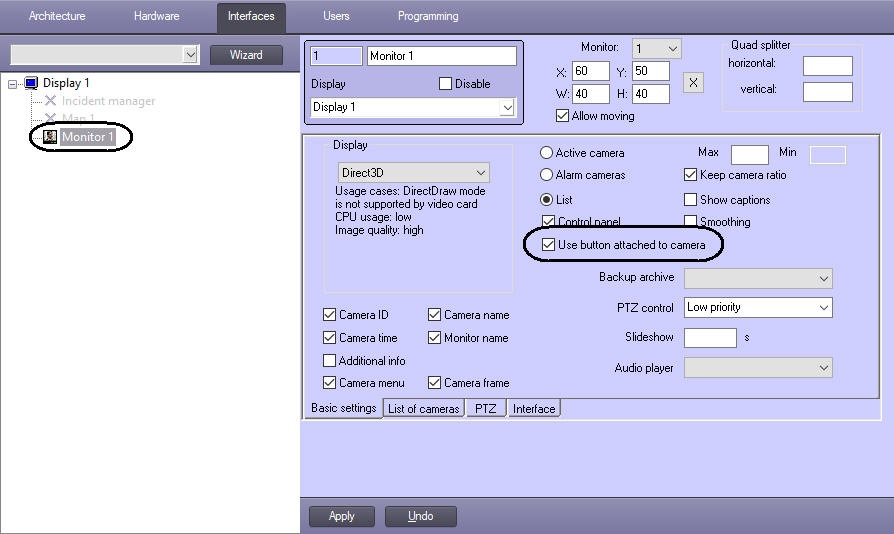
Task: Check the Additional info option
Action: 330,361
